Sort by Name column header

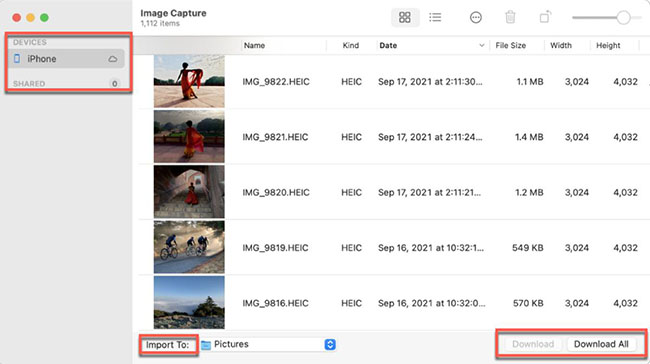tap(254, 46)
